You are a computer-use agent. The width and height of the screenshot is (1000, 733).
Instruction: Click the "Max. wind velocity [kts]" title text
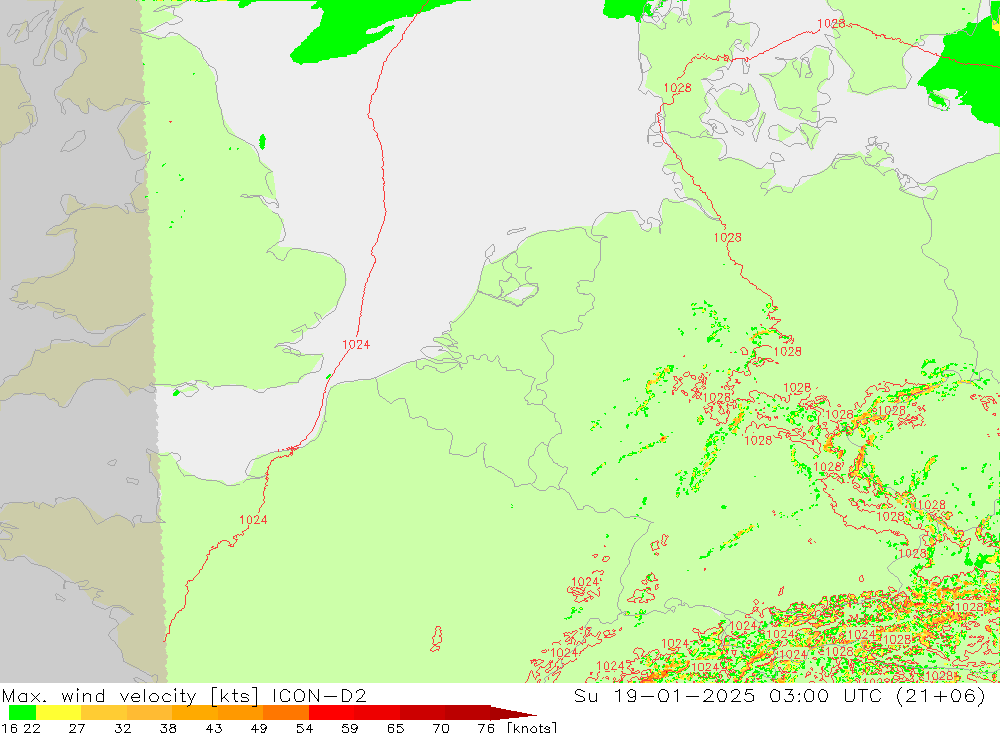[130, 696]
